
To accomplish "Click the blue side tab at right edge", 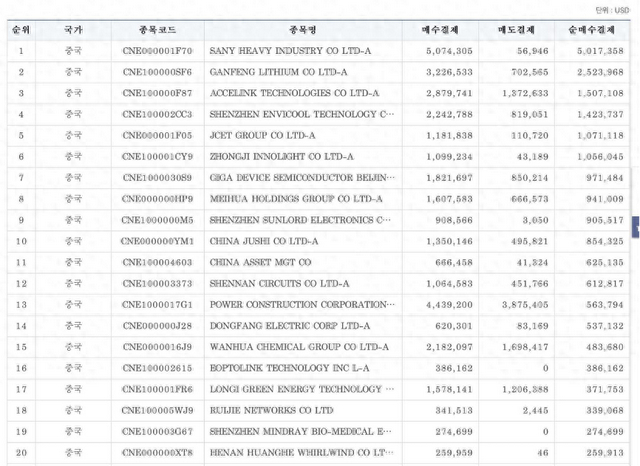I will (x=636, y=227).
